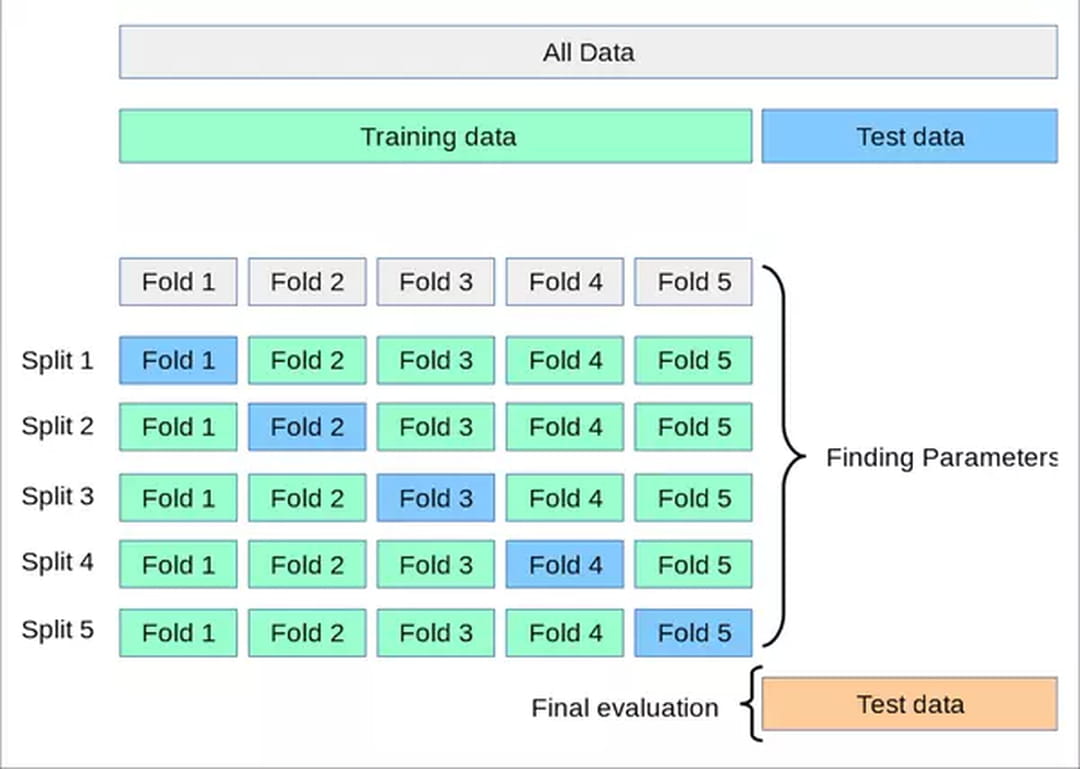
Task: Click the blue Fold 1 in Split 1
Action: [178, 360]
